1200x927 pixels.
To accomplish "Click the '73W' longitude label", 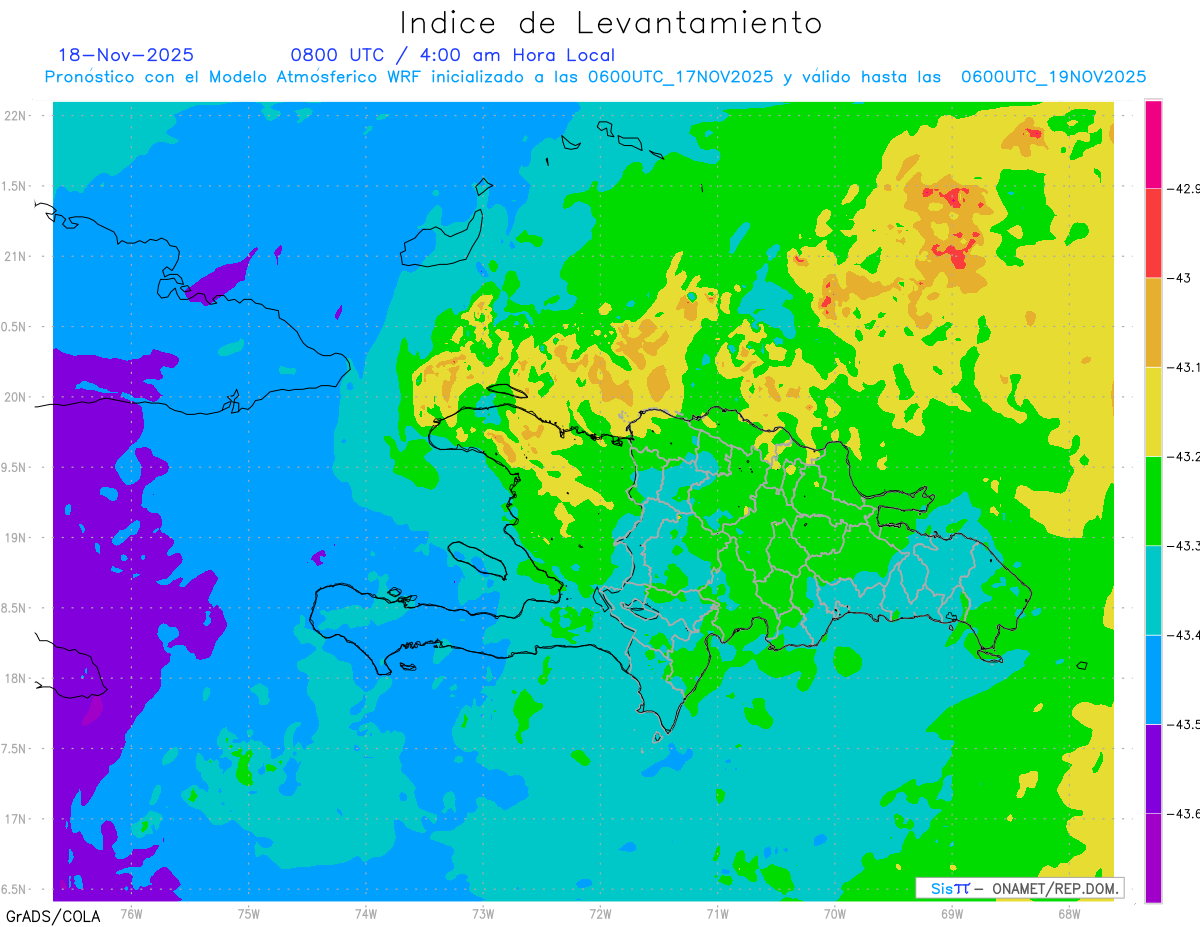I will click(x=483, y=913).
